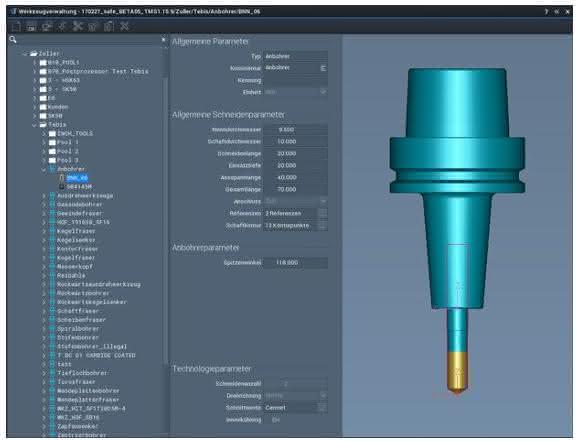Viewport: 580px width, 441px height.
Task: Toggle the Innenkühlung Ein switch
Action: 276,420
